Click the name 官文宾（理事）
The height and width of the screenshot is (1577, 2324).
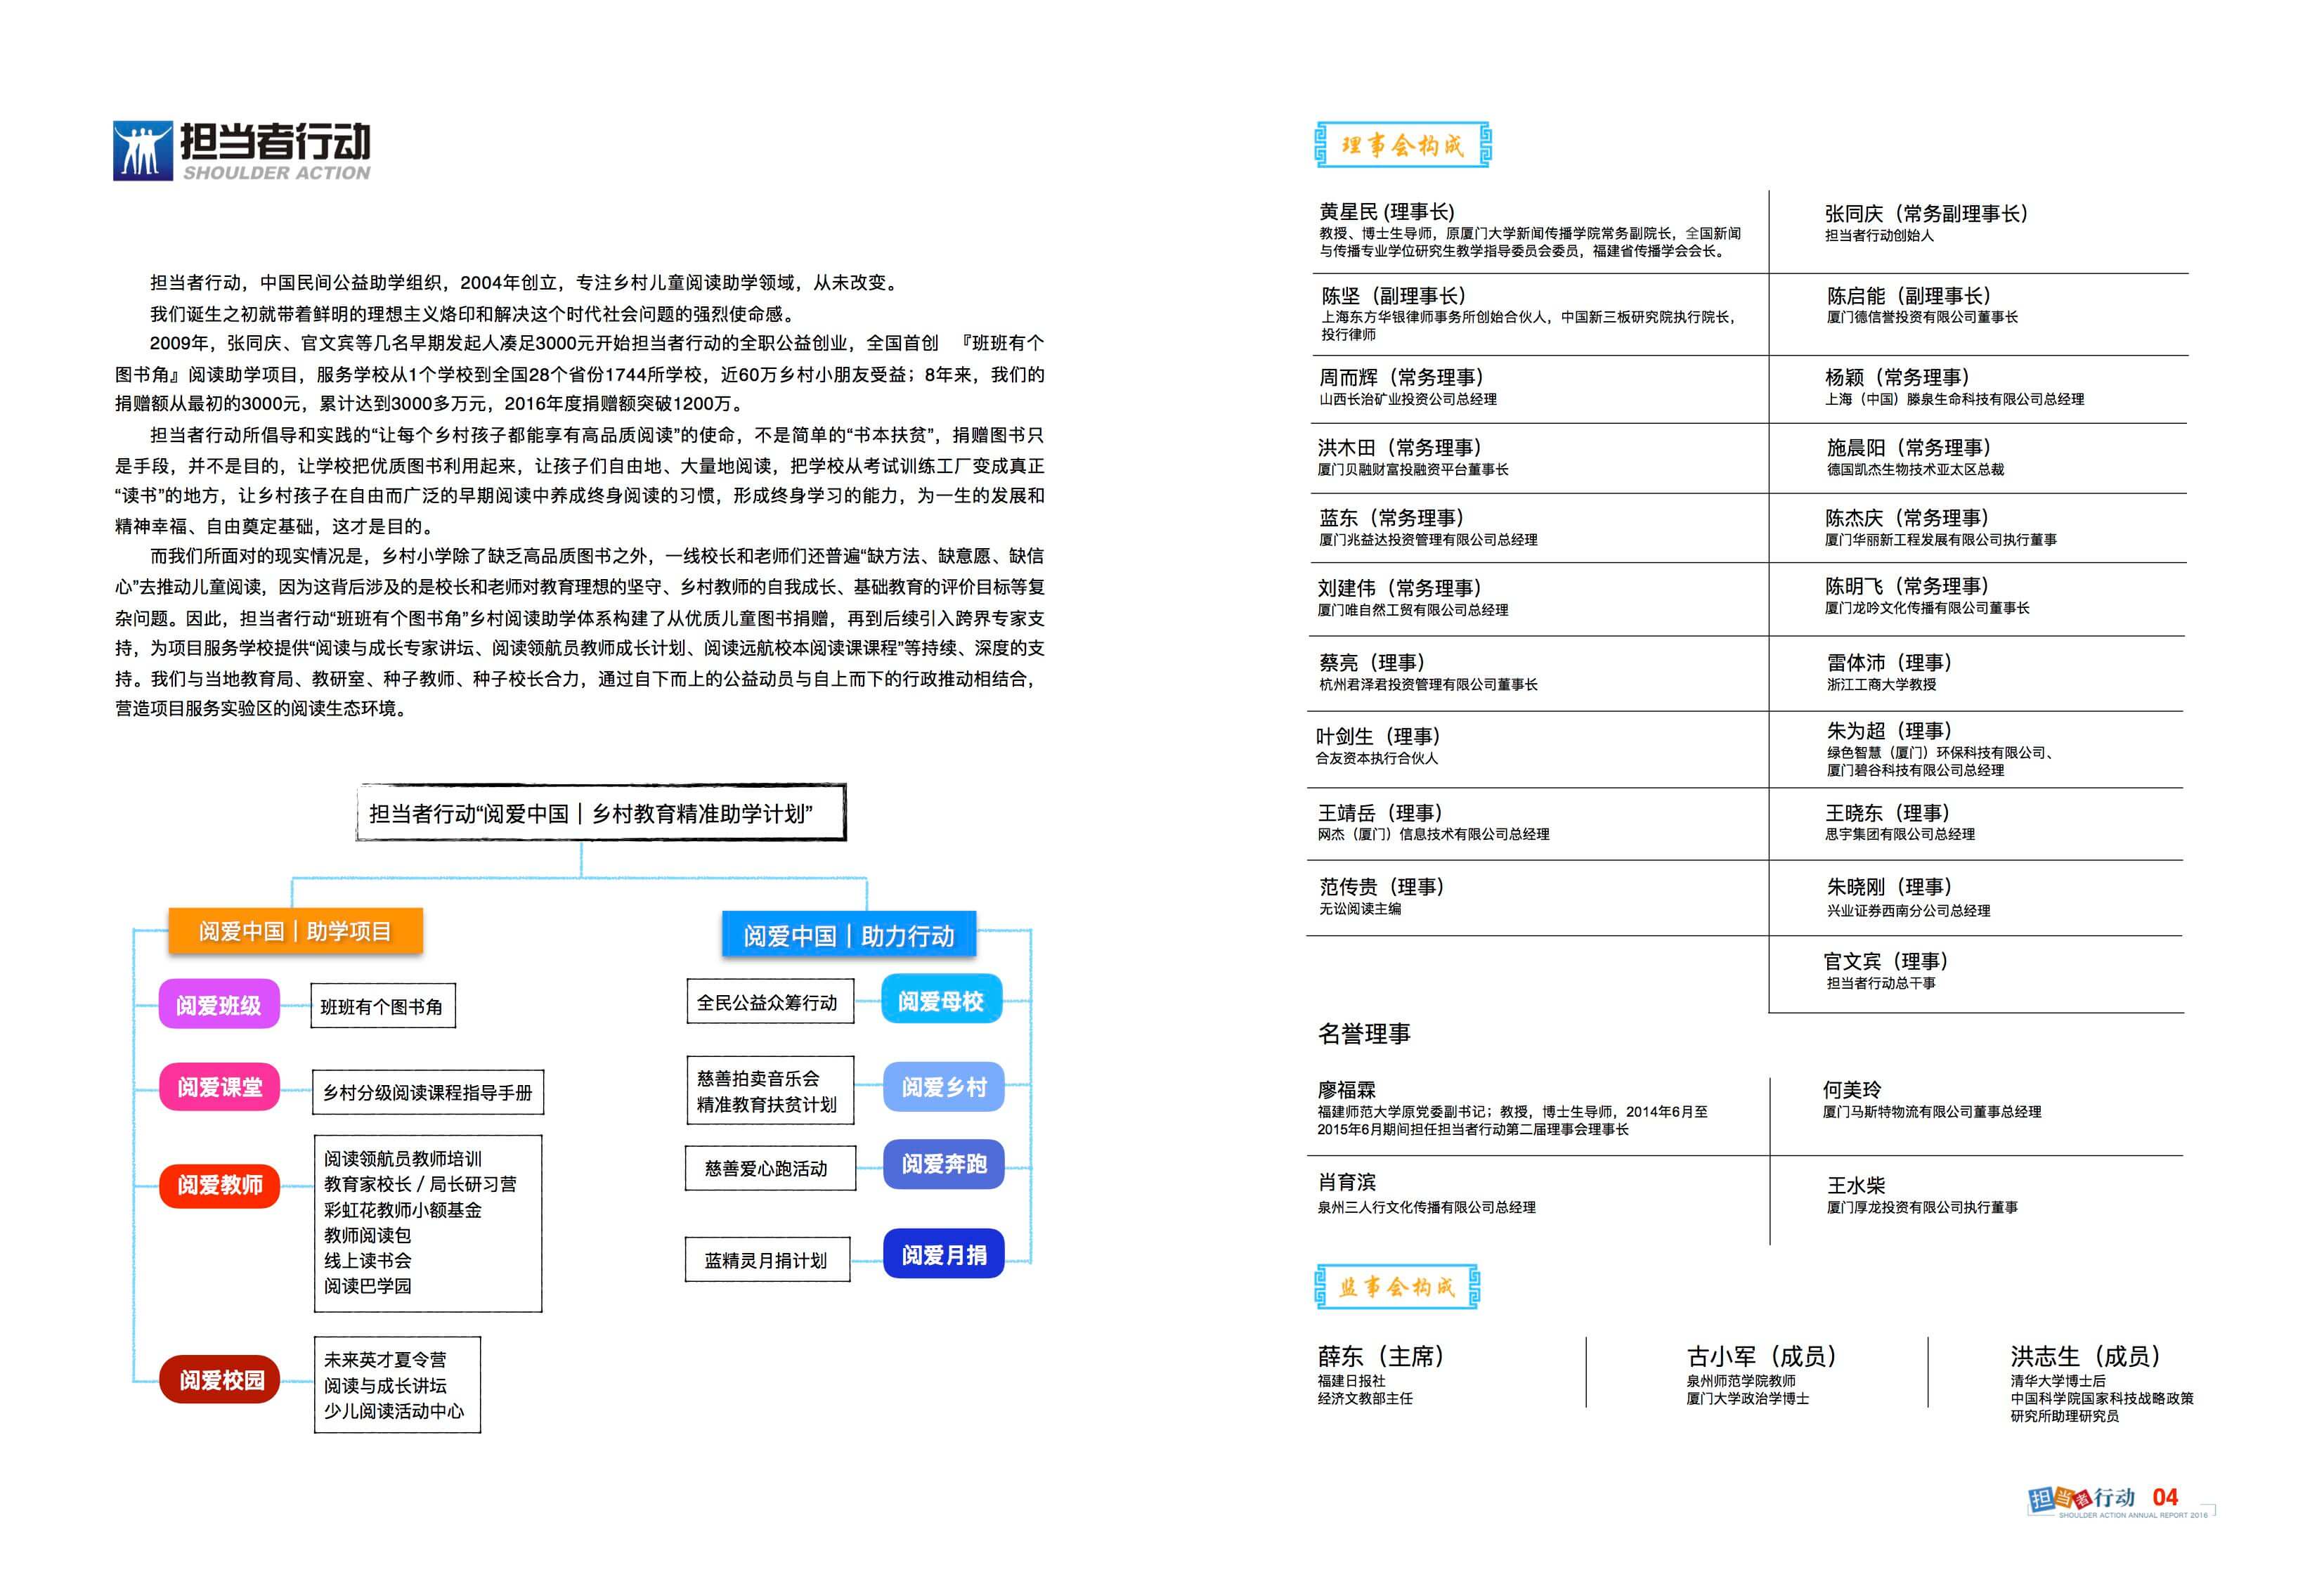click(x=1886, y=961)
